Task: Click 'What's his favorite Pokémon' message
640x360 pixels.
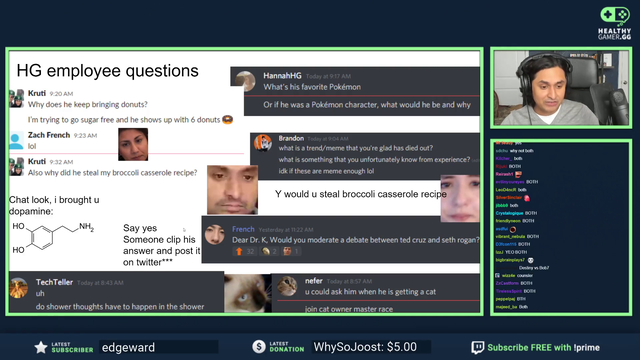Action: [312, 87]
